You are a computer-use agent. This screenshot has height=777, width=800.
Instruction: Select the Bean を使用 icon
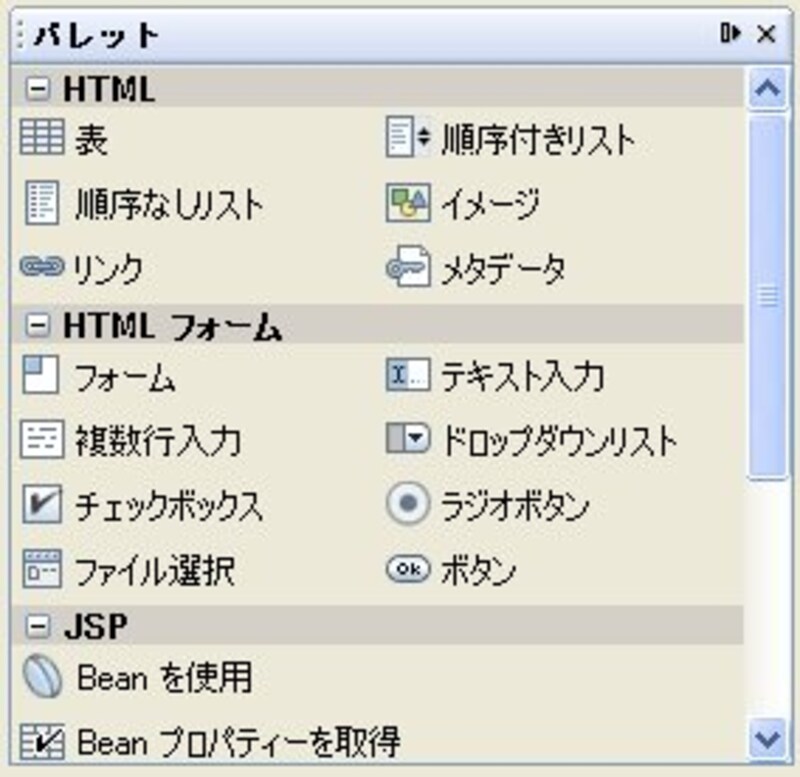pos(42,679)
